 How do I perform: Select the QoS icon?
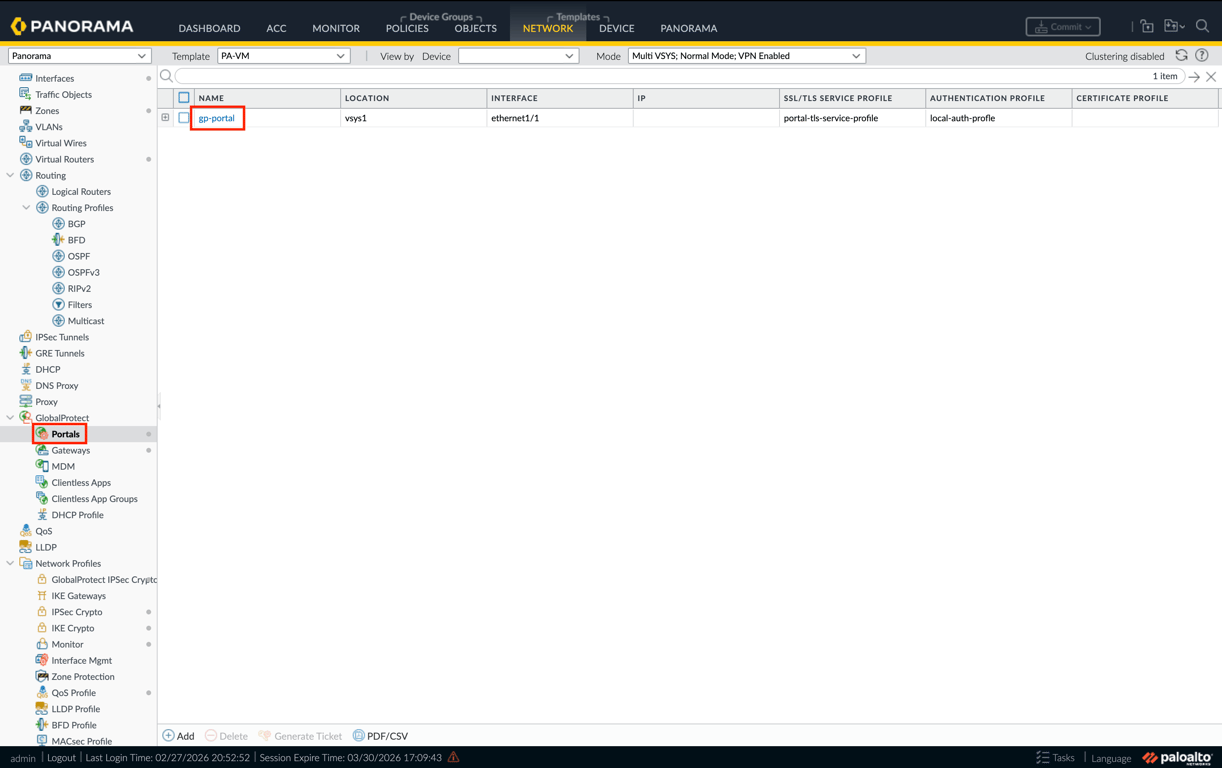pos(26,531)
